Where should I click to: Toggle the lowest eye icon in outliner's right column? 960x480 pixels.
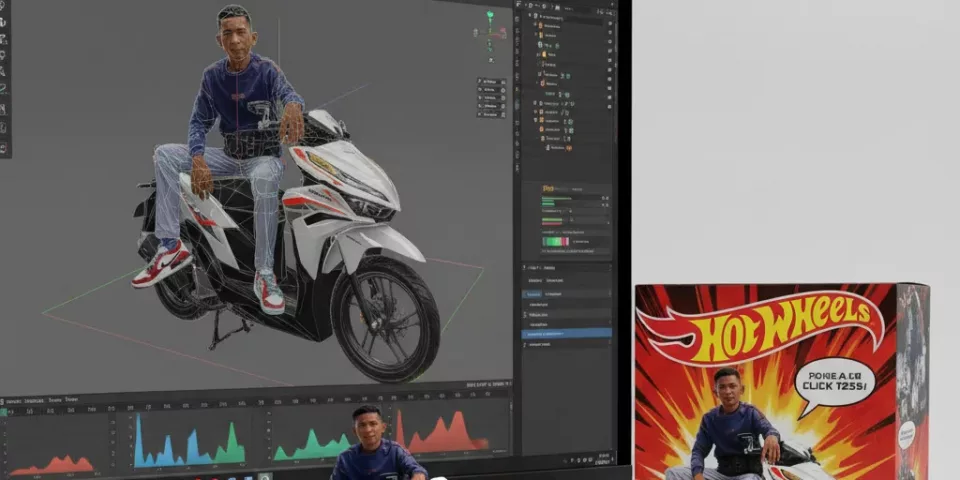(x=609, y=106)
